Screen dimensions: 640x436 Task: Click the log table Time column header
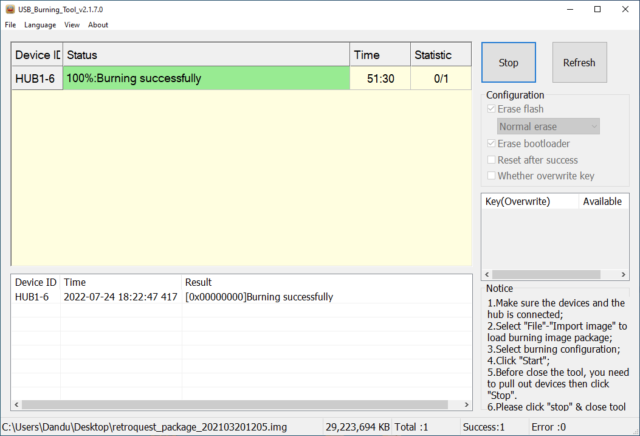click(121, 282)
